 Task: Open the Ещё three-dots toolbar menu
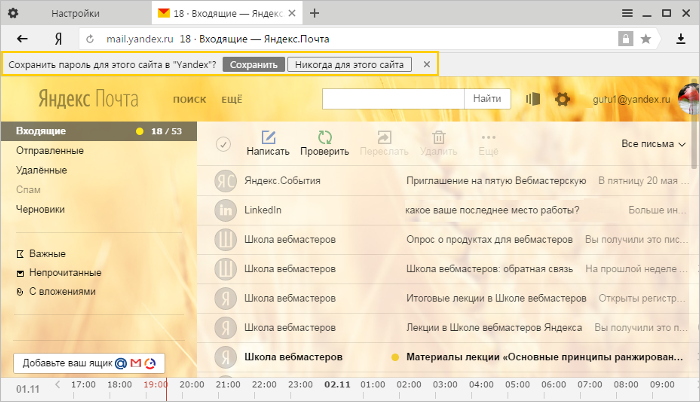(x=488, y=143)
